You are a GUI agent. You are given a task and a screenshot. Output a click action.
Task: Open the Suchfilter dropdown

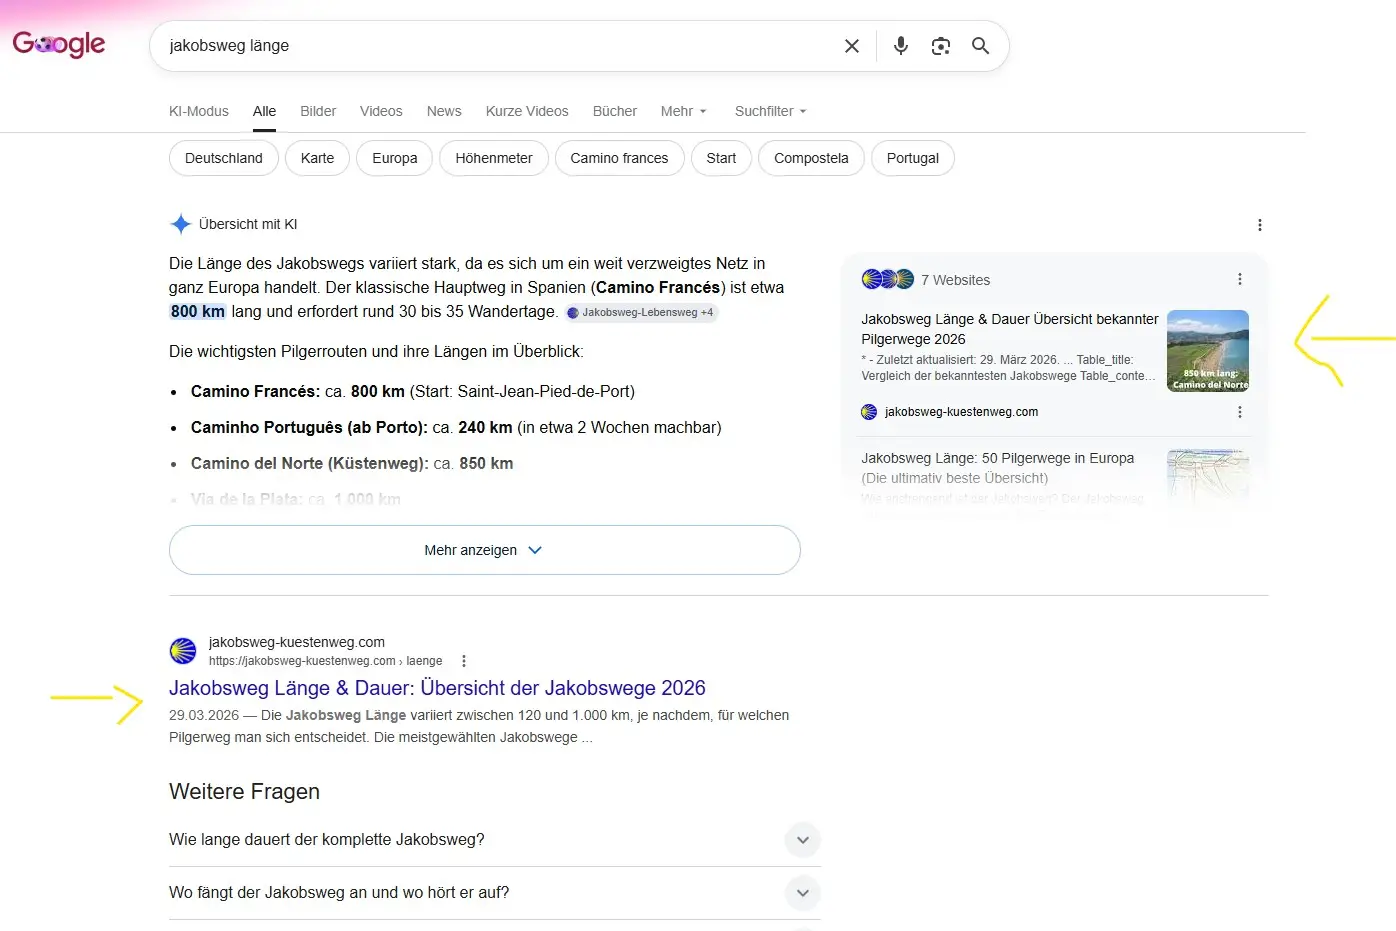pos(771,111)
